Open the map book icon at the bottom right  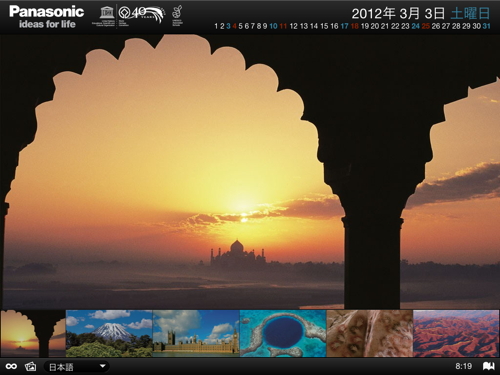[489, 366]
